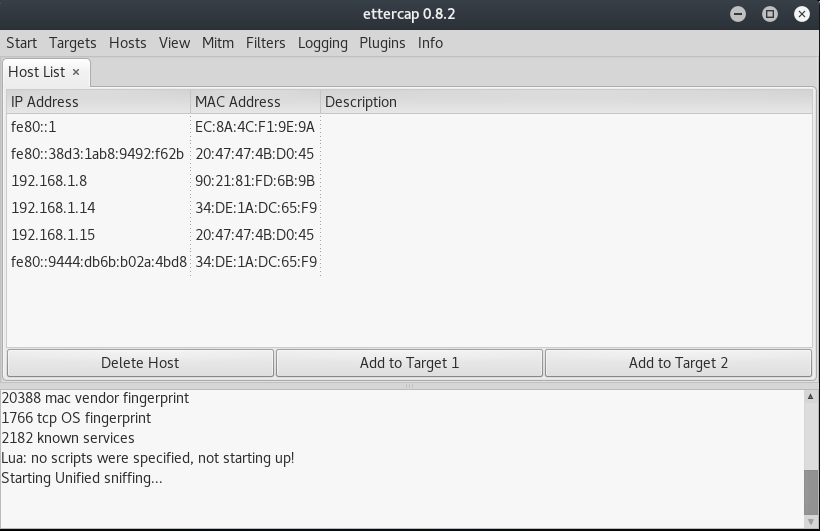The width and height of the screenshot is (820, 531).
Task: Sort by MAC Address column header
Action: (256, 101)
